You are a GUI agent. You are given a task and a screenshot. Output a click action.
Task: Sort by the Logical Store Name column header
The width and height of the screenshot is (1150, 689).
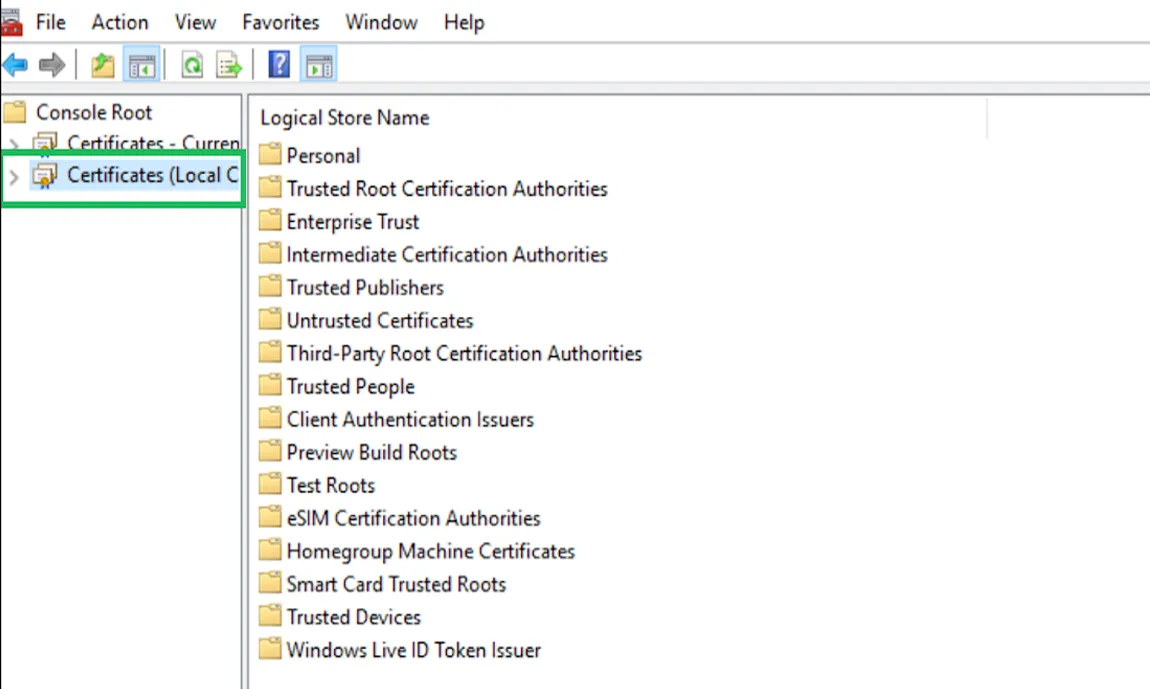point(345,118)
